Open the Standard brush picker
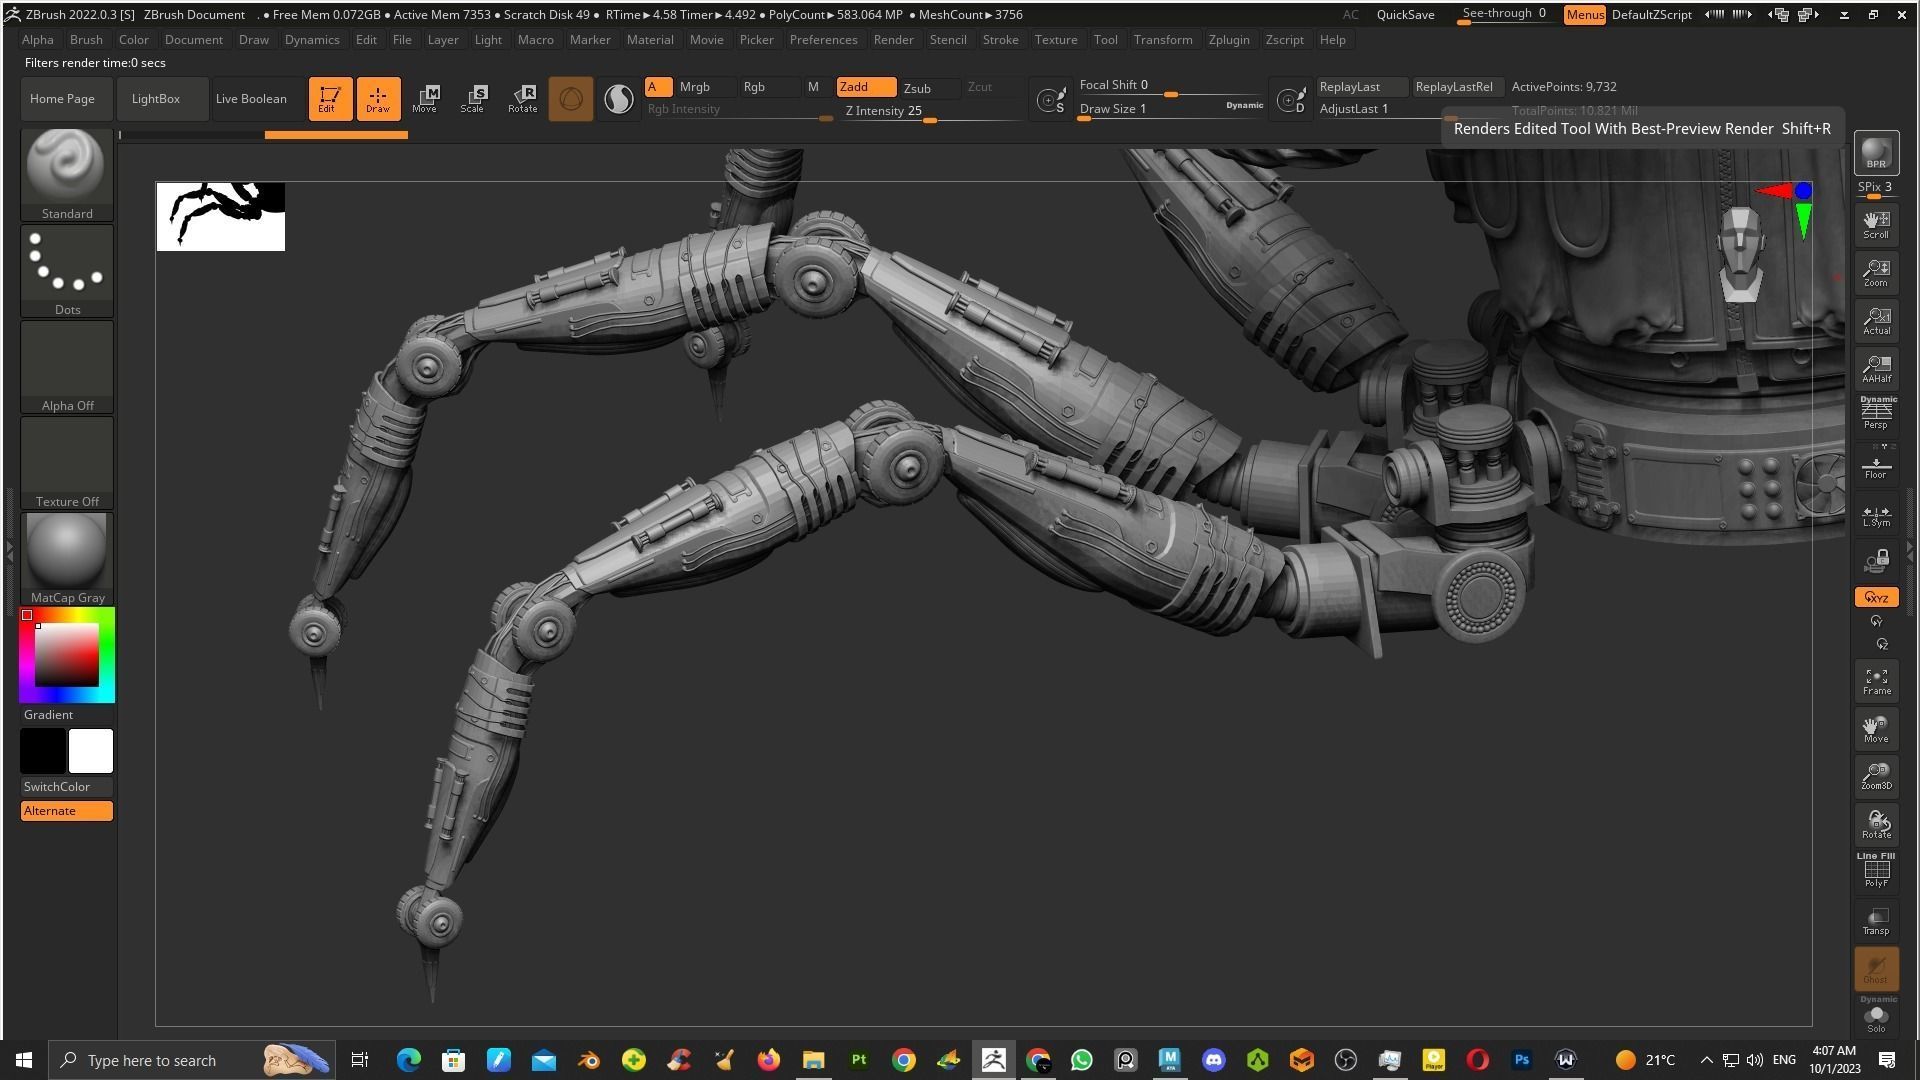The height and width of the screenshot is (1080, 1920). [67, 174]
